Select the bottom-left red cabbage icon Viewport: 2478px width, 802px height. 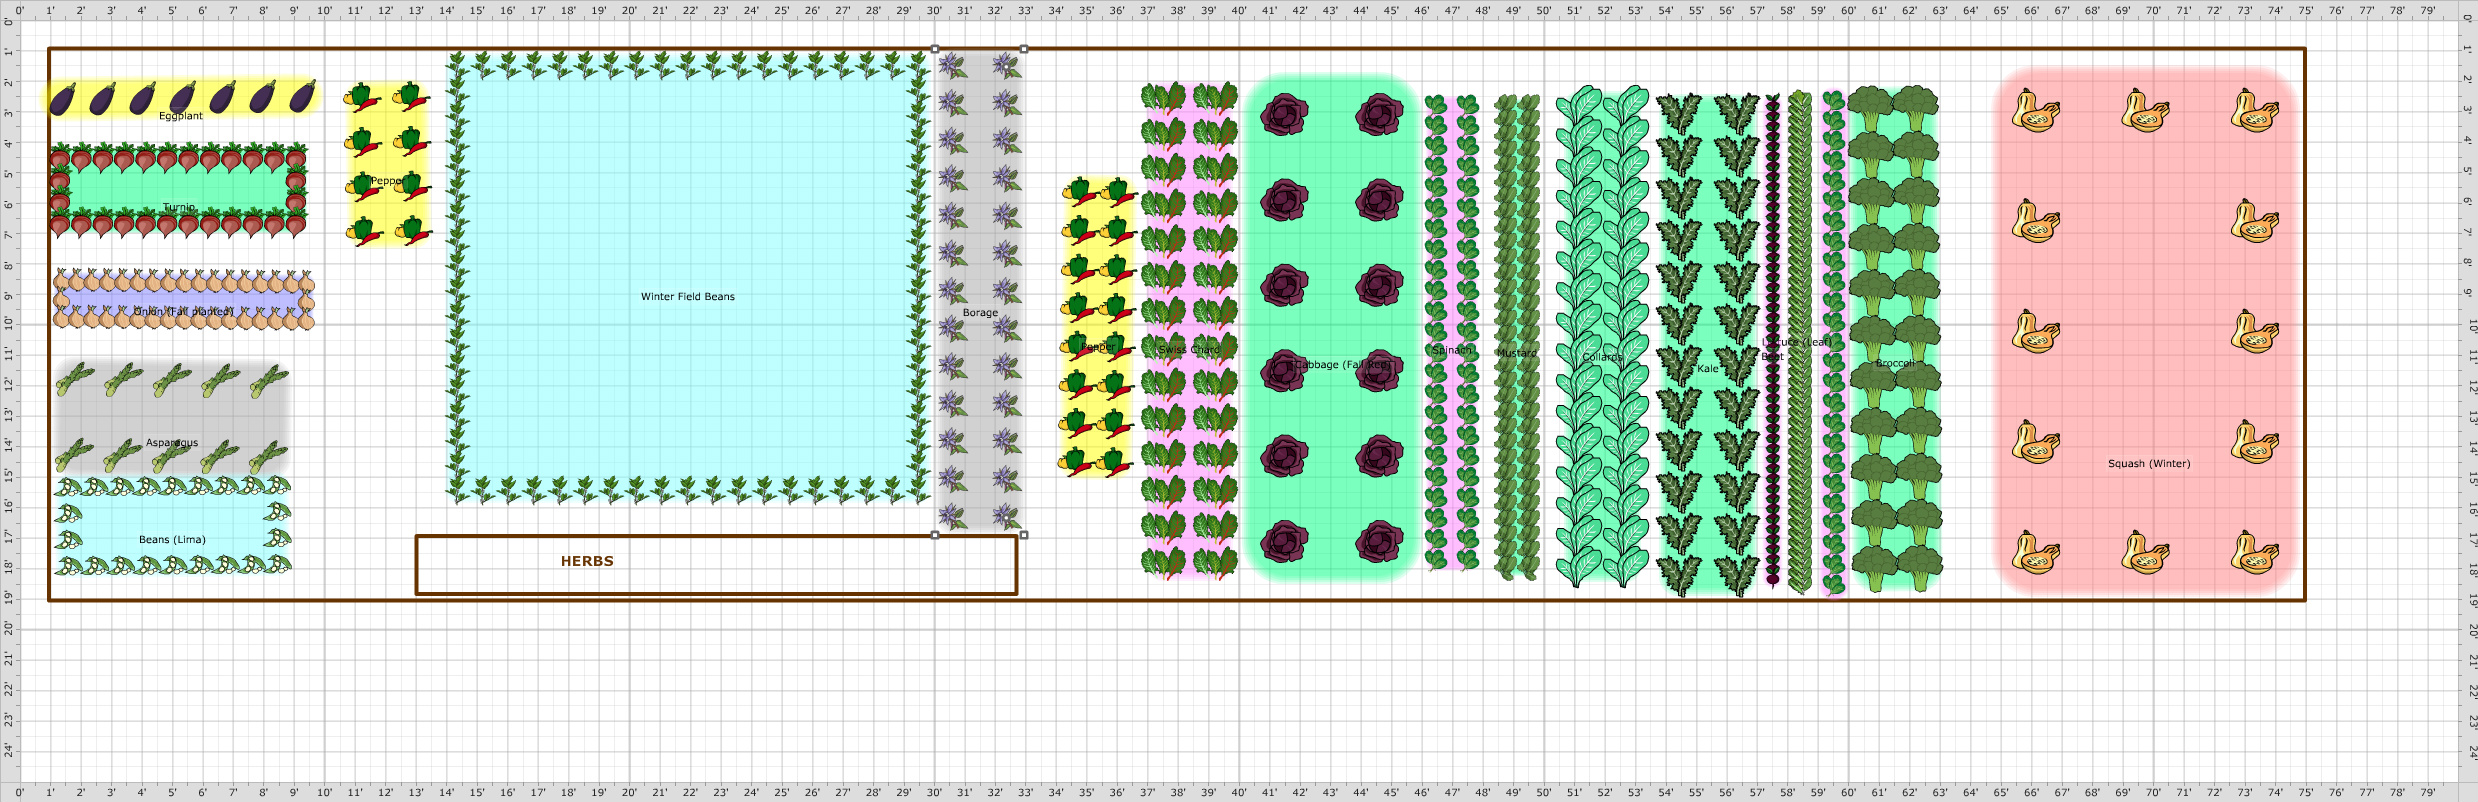(x=1284, y=542)
